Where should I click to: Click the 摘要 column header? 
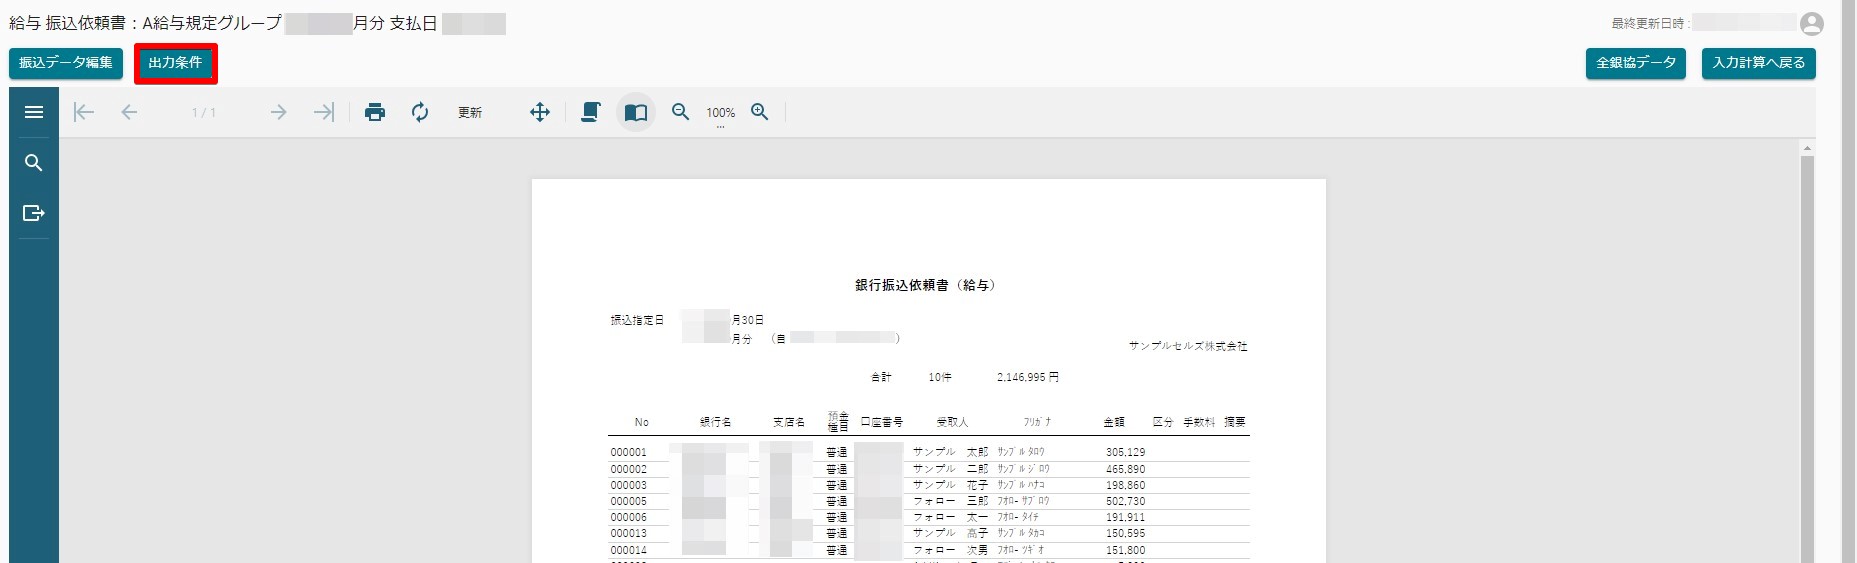click(1235, 422)
